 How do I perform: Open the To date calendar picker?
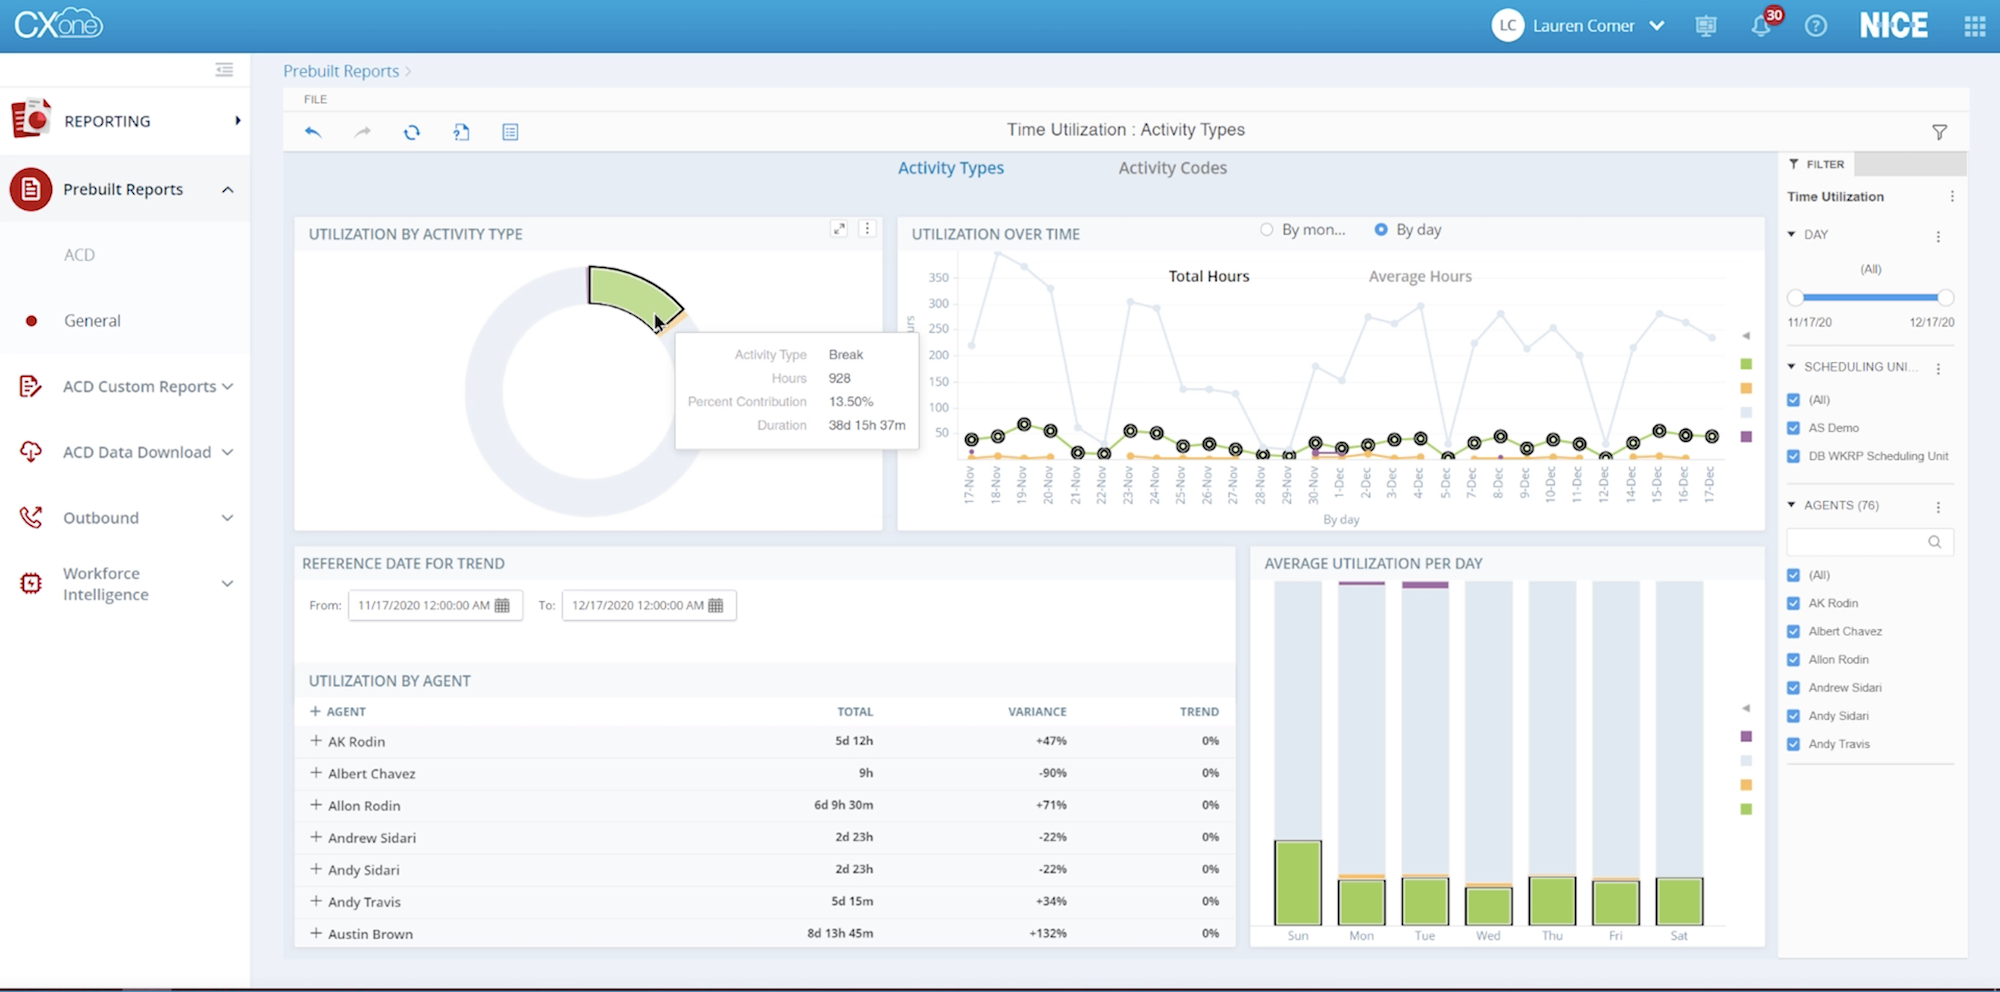[716, 605]
